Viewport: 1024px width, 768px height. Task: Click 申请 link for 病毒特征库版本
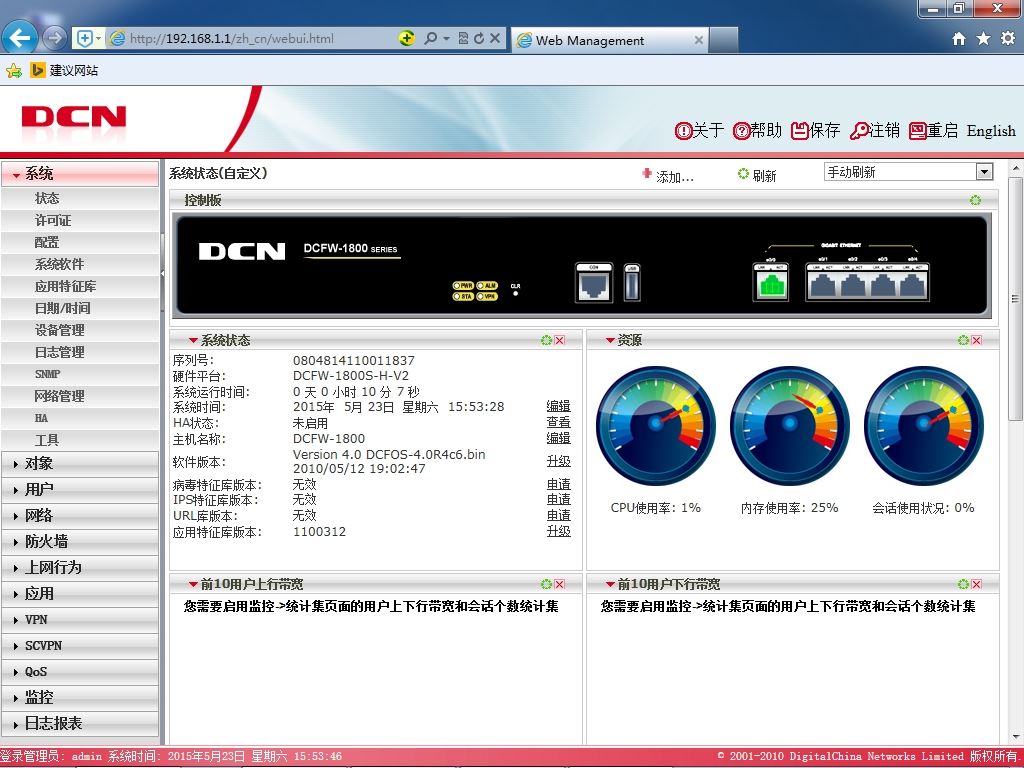point(558,484)
